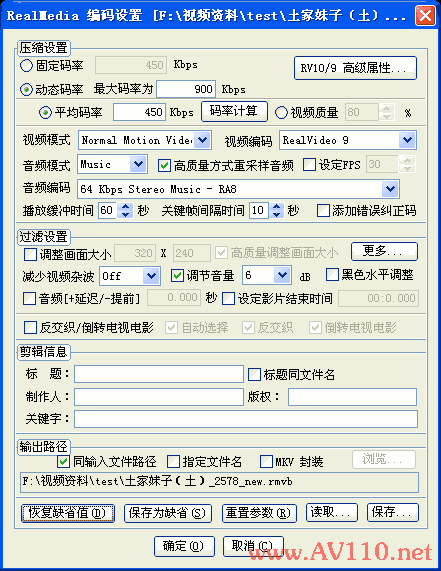Click the 版权 input field
The image size is (441, 571).
pyautogui.click(x=352, y=397)
